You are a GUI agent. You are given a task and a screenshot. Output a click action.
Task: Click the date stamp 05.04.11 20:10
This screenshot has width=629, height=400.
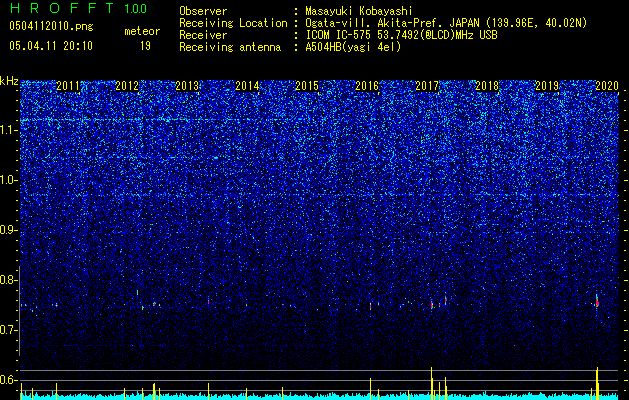51,46
